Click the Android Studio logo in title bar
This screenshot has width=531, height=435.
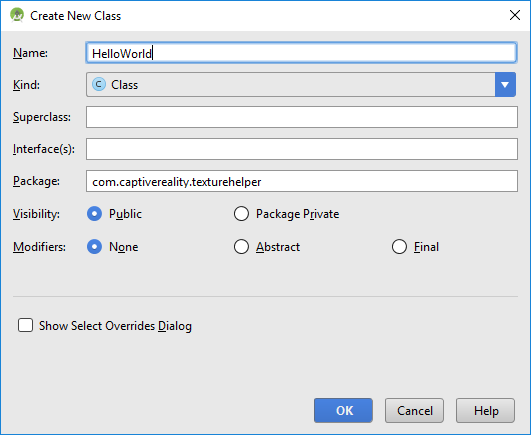click(x=17, y=16)
